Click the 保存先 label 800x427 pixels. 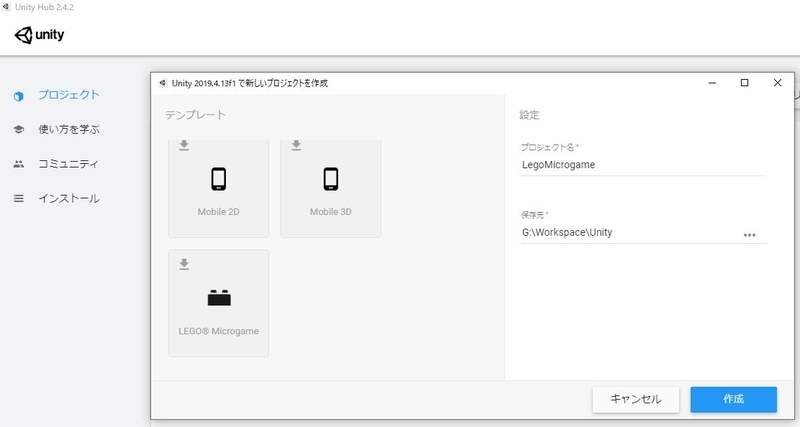point(534,215)
